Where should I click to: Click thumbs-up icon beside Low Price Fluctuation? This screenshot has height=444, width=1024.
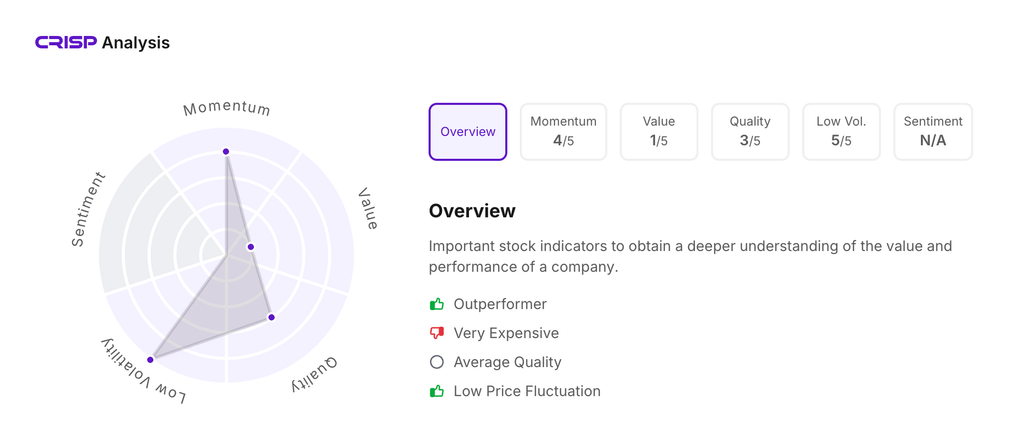tap(437, 391)
